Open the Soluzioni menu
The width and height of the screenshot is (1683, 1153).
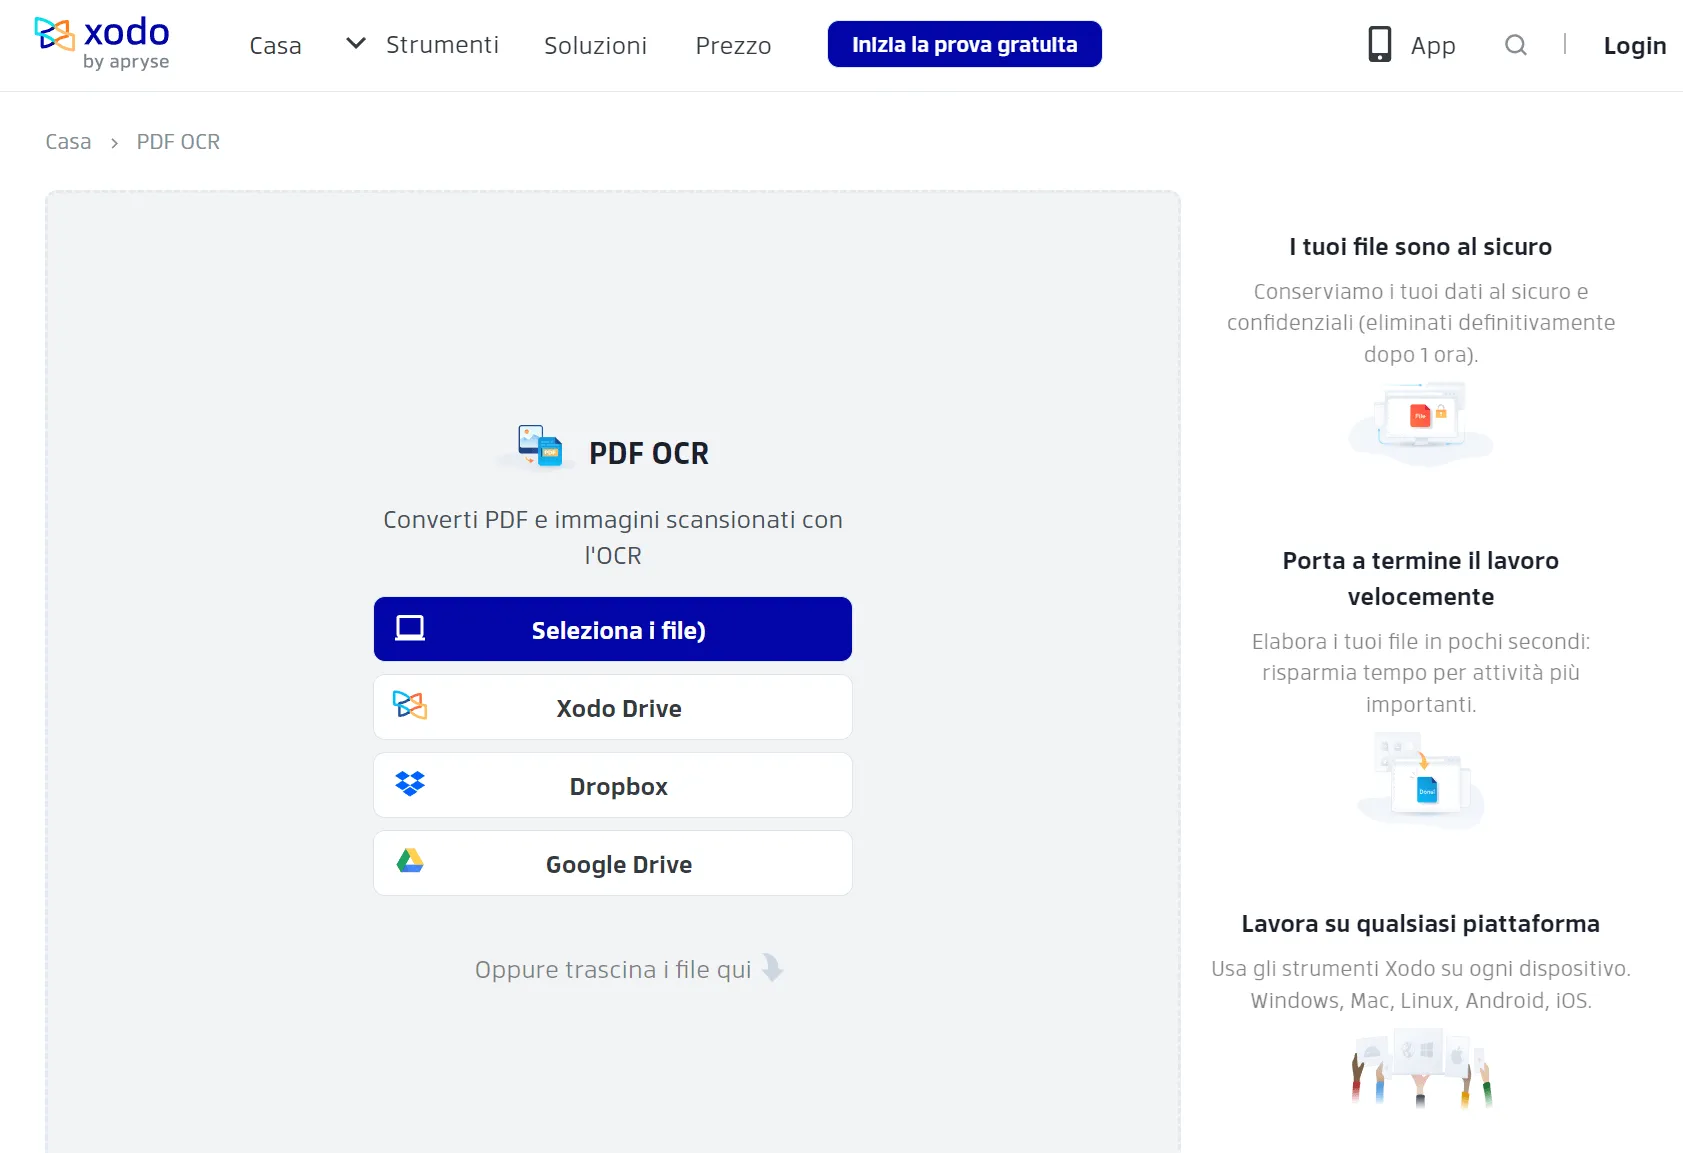click(x=595, y=45)
